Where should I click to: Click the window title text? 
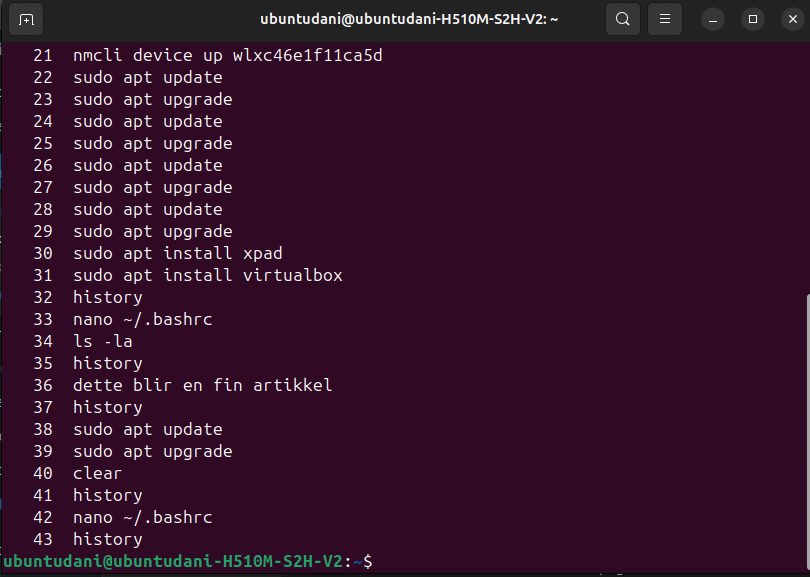[409, 20]
